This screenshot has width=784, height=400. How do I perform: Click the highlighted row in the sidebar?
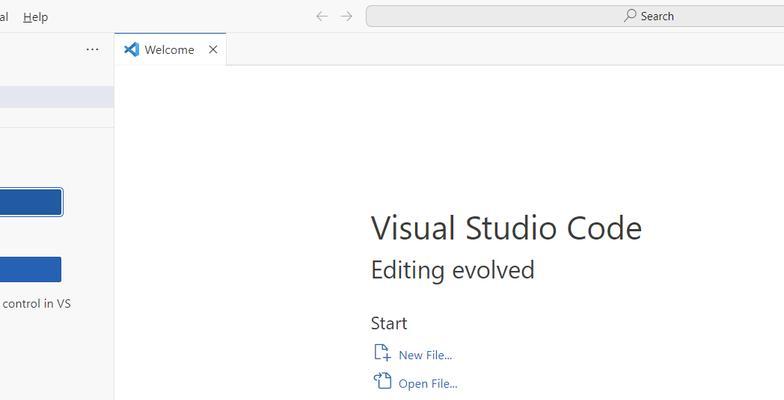pos(57,97)
